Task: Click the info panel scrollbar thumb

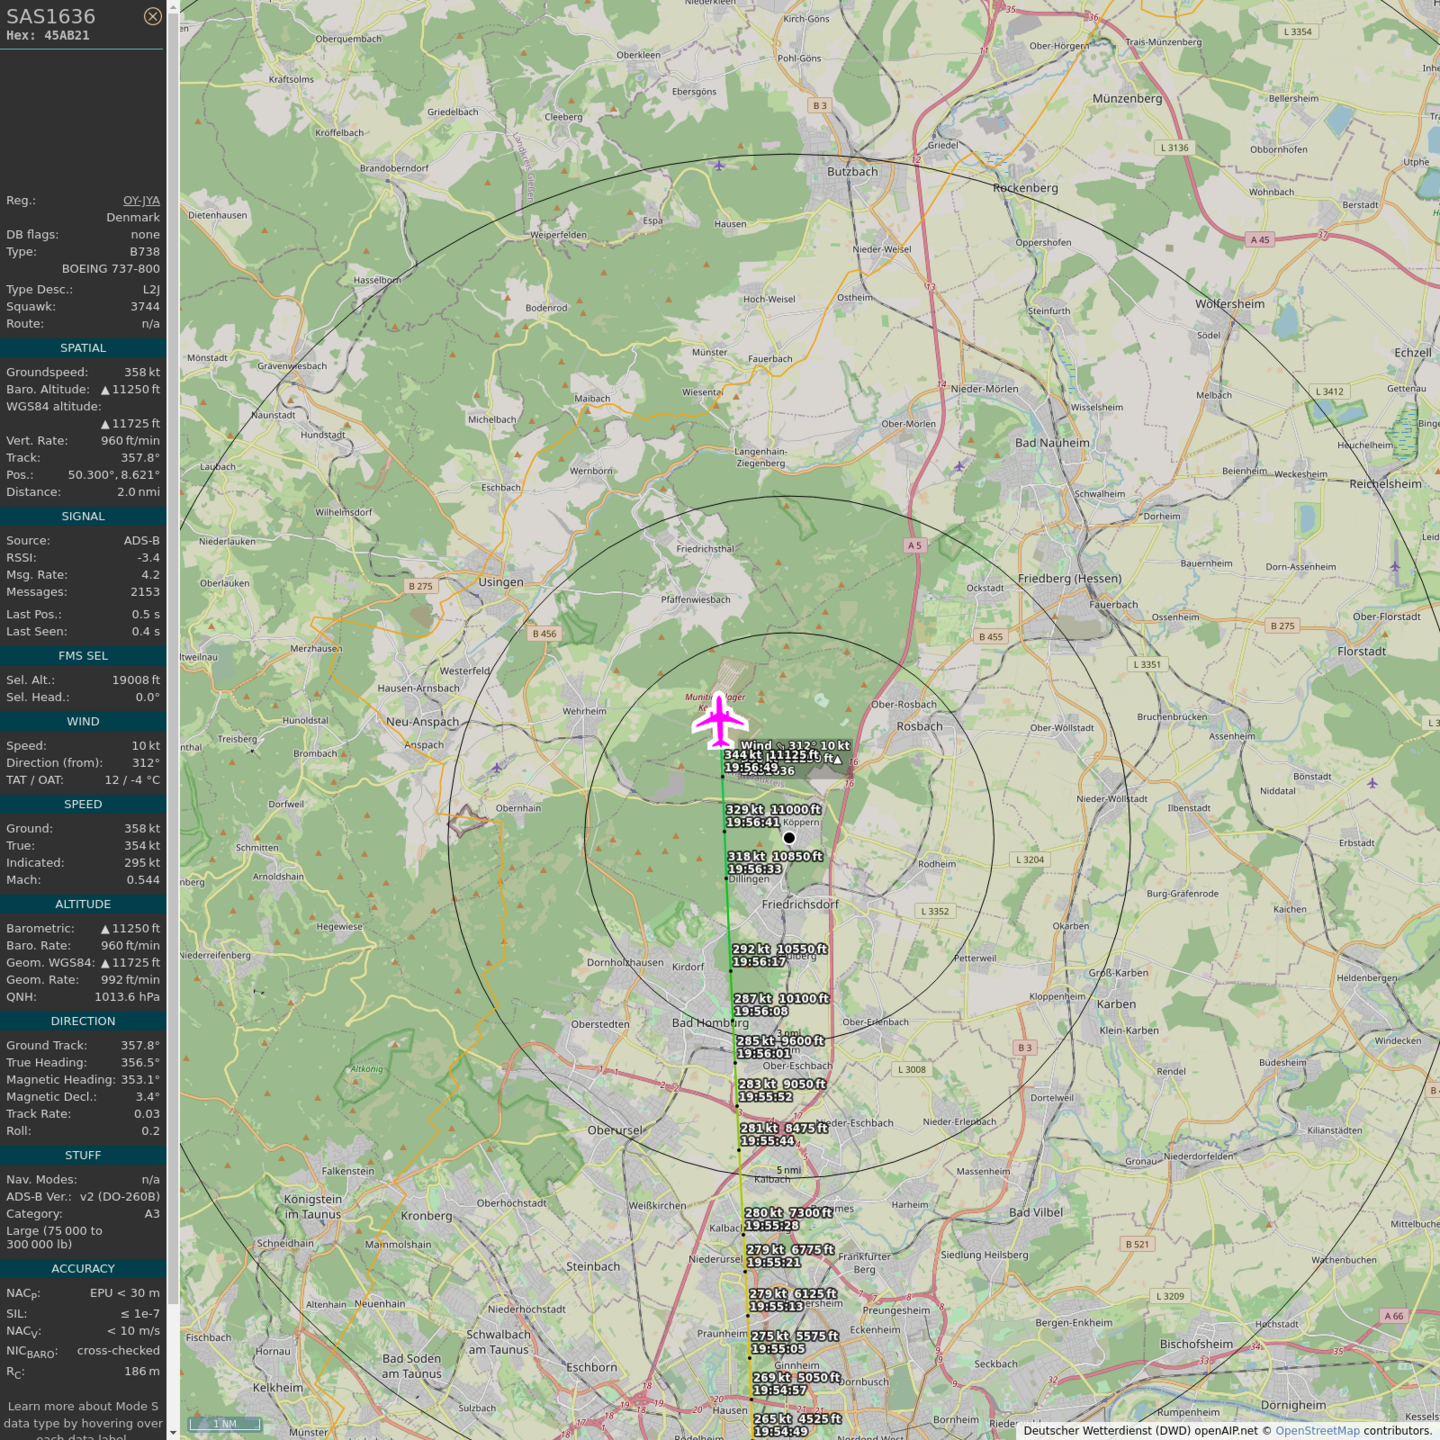Action: (x=173, y=650)
